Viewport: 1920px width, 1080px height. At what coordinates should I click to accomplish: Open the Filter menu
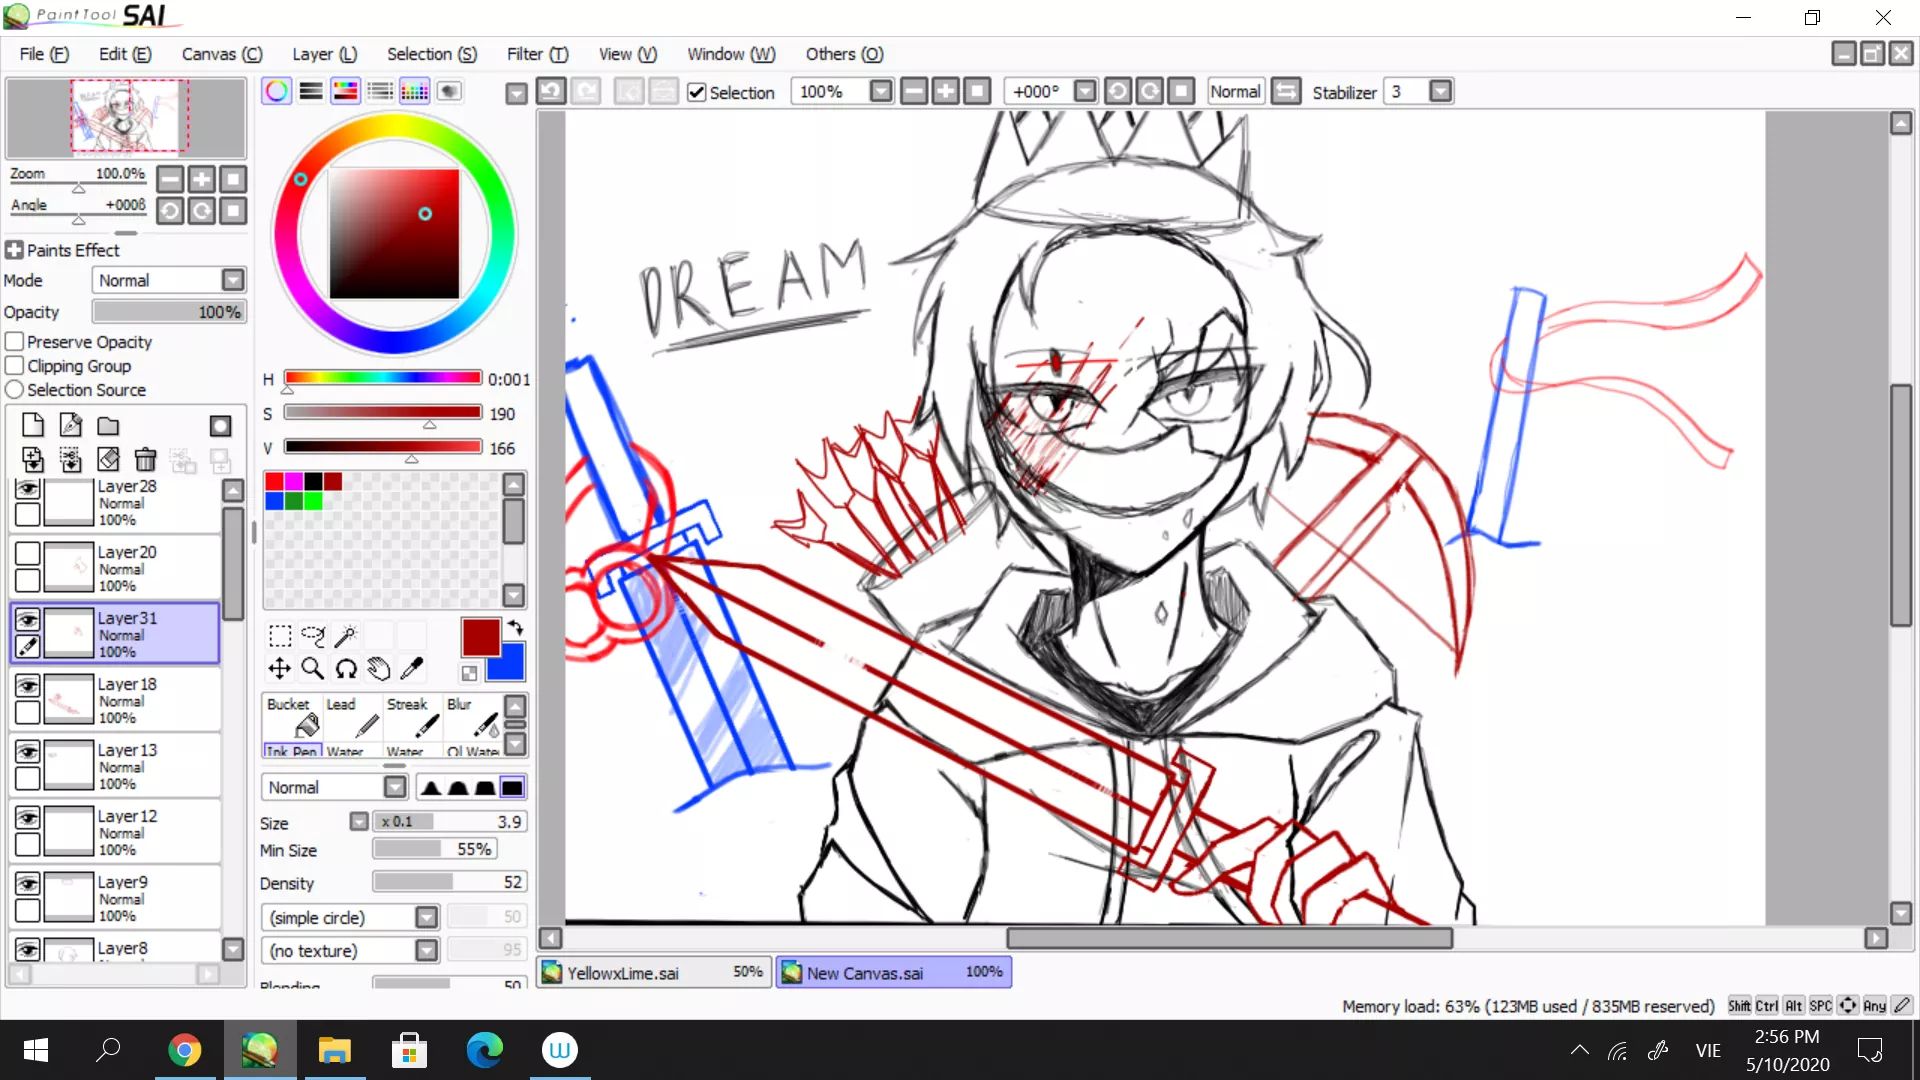click(537, 54)
